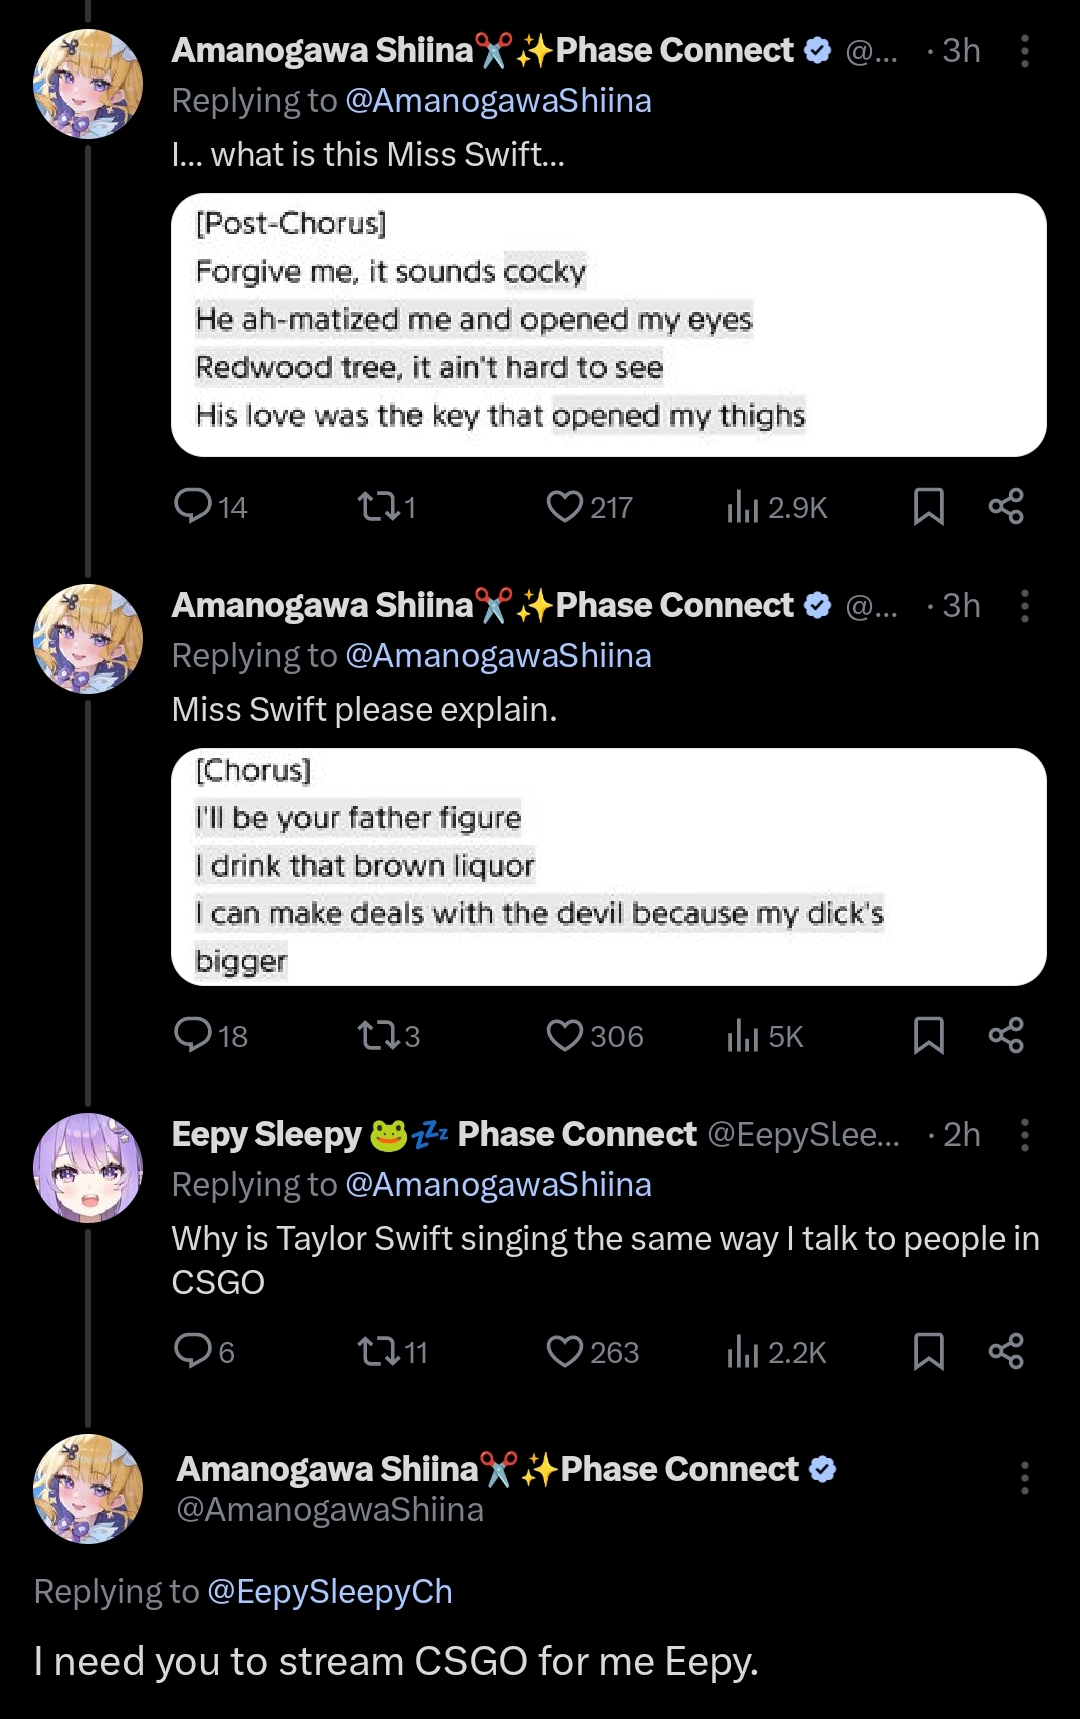The height and width of the screenshot is (1719, 1080).
Task: Share the Post-Chorus lyrics tweet
Action: click(1006, 507)
